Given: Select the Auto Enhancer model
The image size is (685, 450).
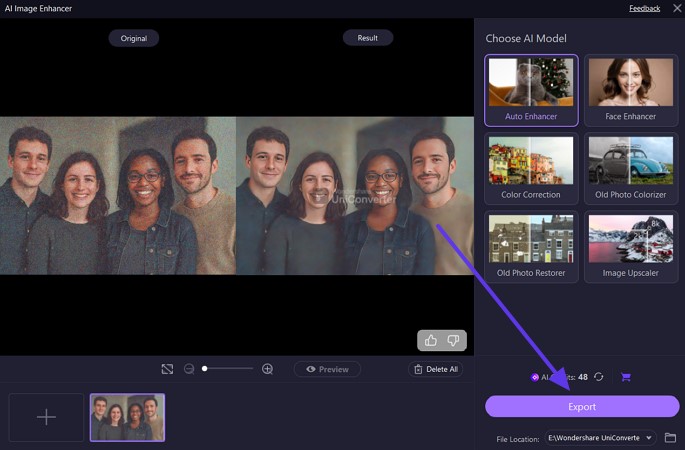Looking at the screenshot, I should coord(531,90).
